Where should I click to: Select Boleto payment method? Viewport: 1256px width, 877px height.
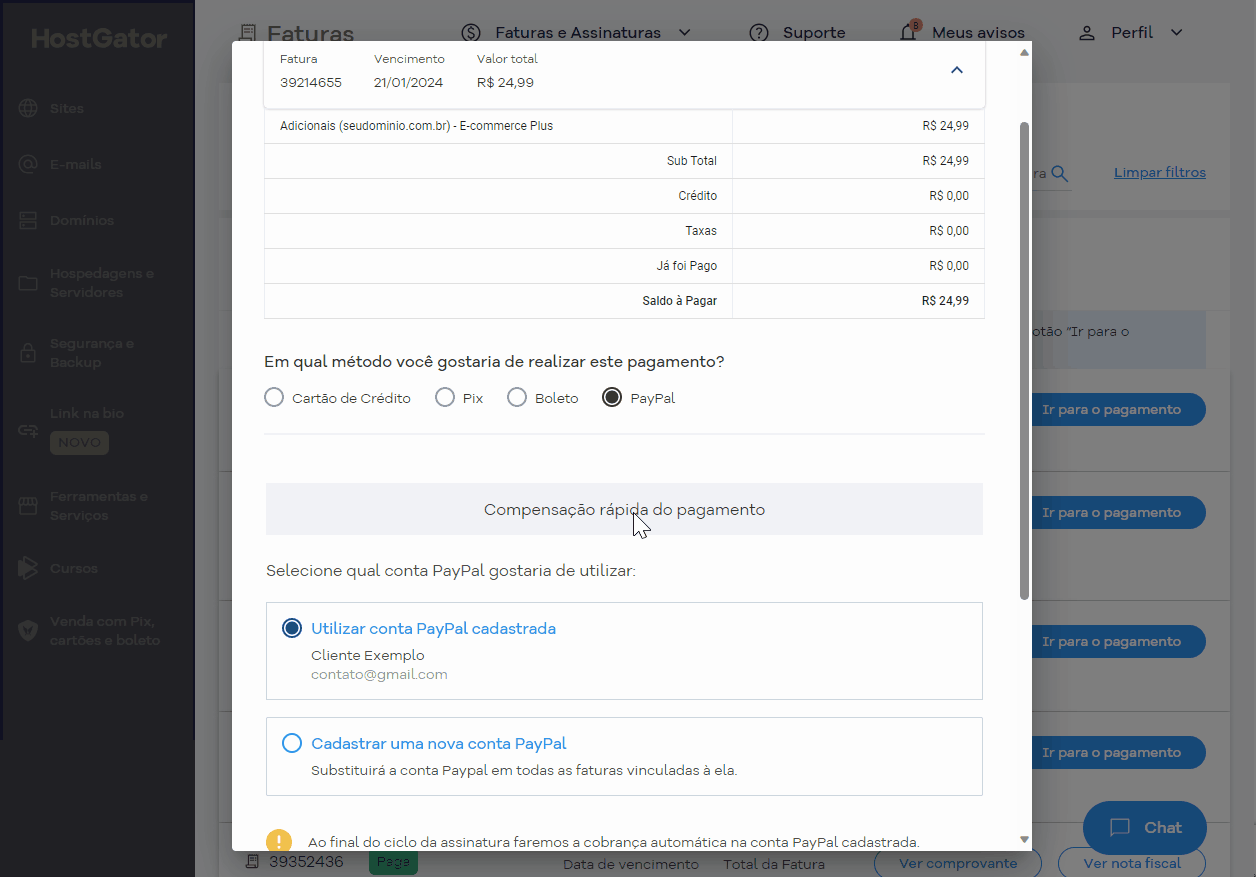pos(517,398)
